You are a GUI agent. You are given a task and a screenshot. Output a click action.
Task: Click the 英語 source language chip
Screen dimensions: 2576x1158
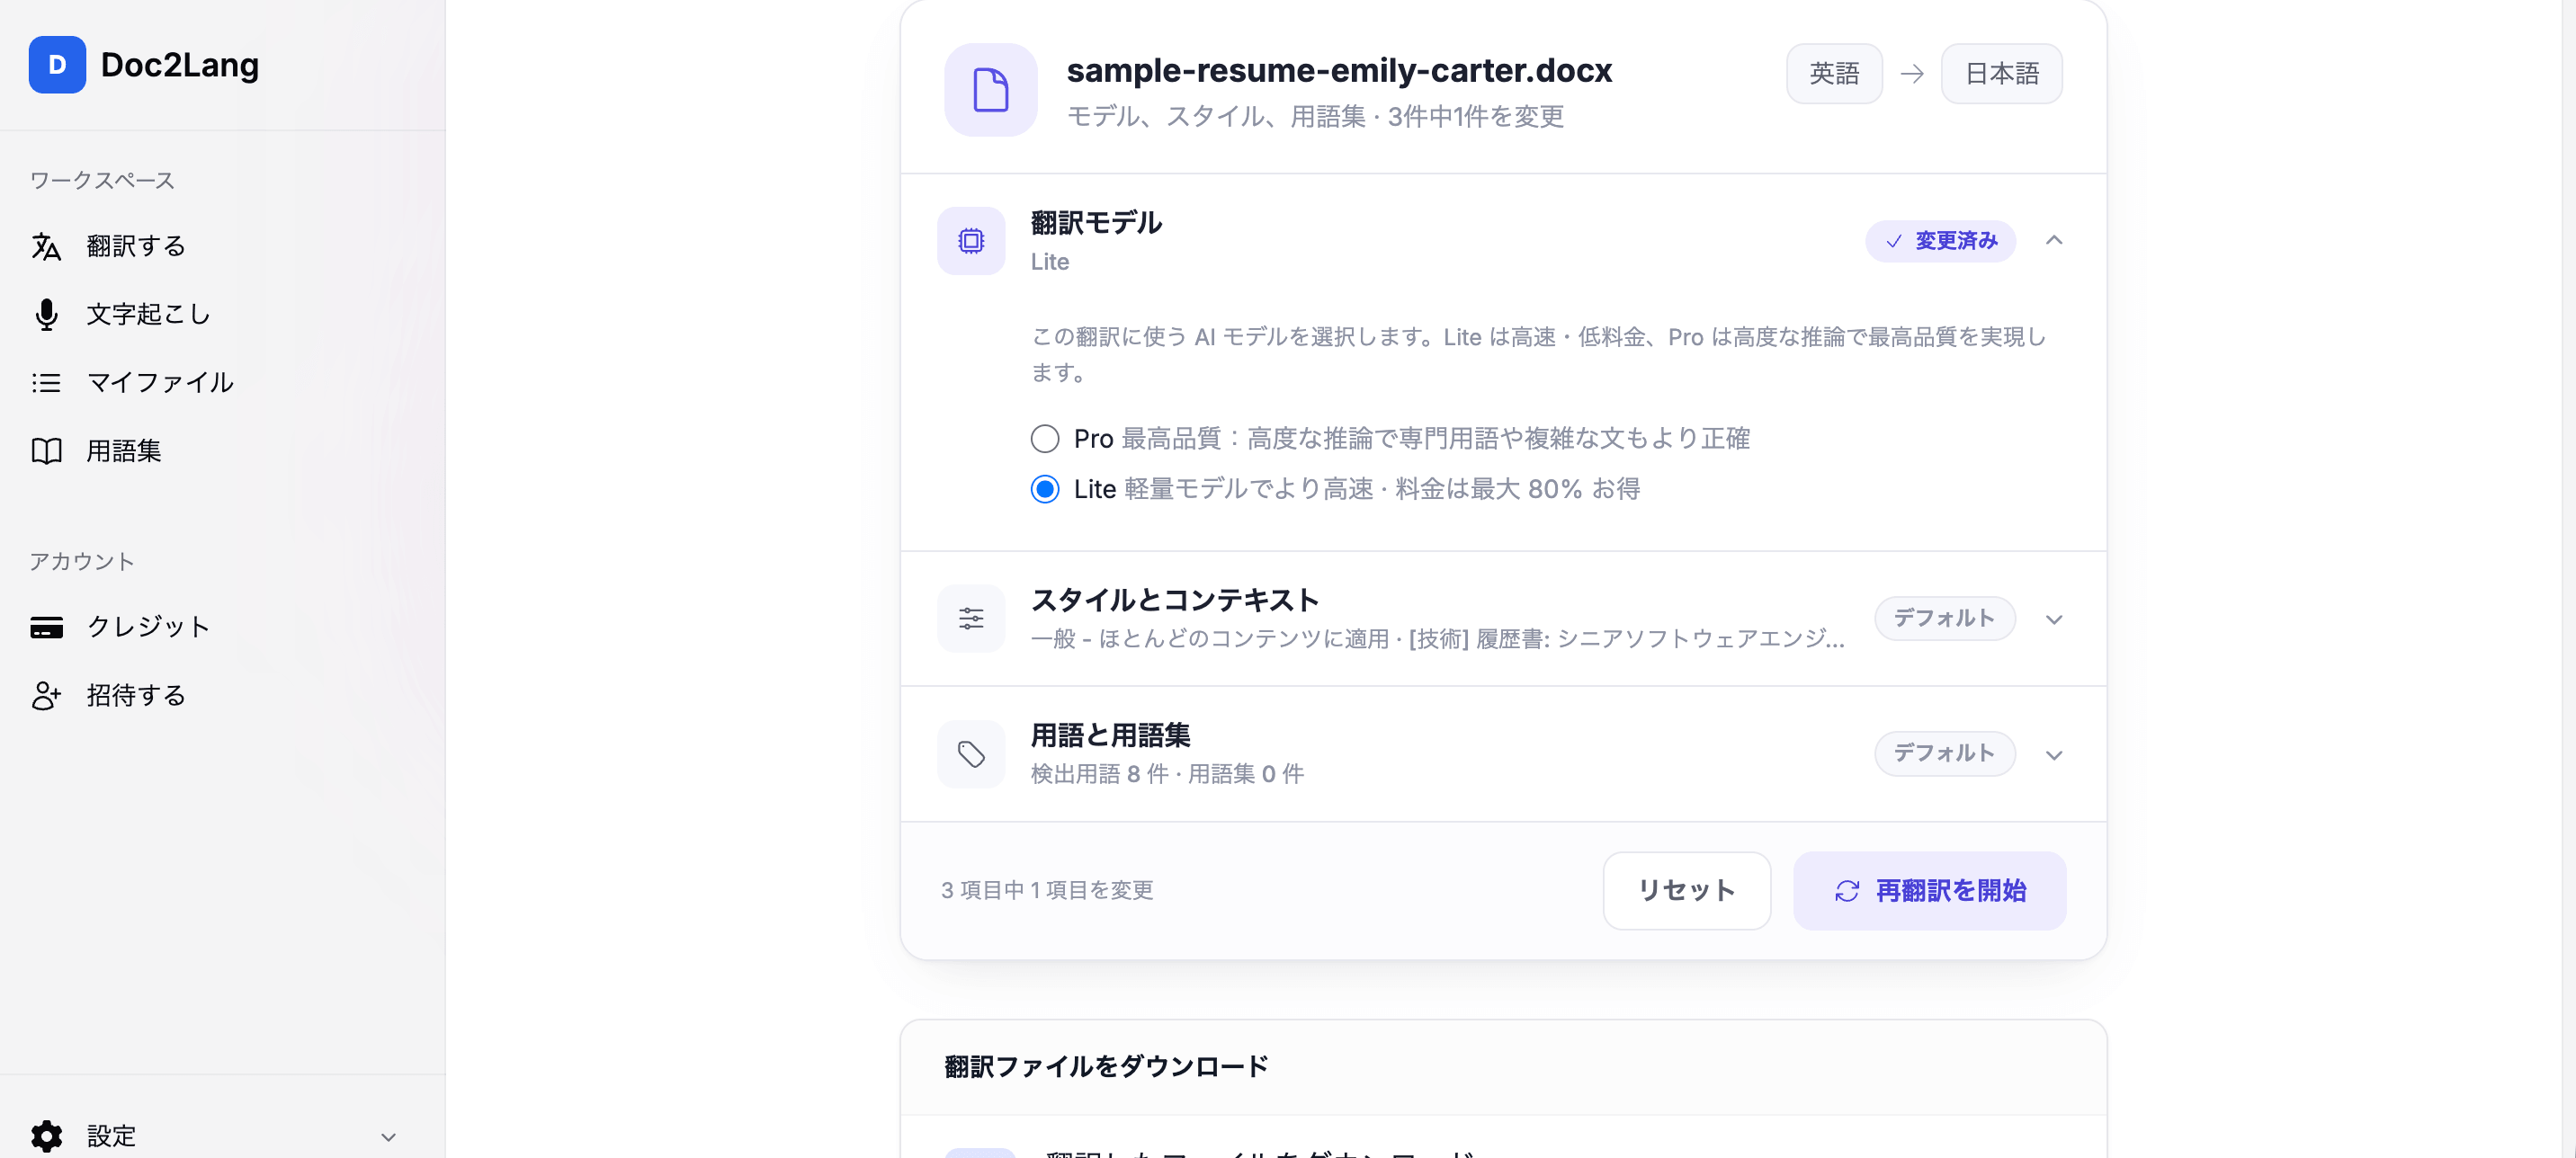[x=1834, y=74]
